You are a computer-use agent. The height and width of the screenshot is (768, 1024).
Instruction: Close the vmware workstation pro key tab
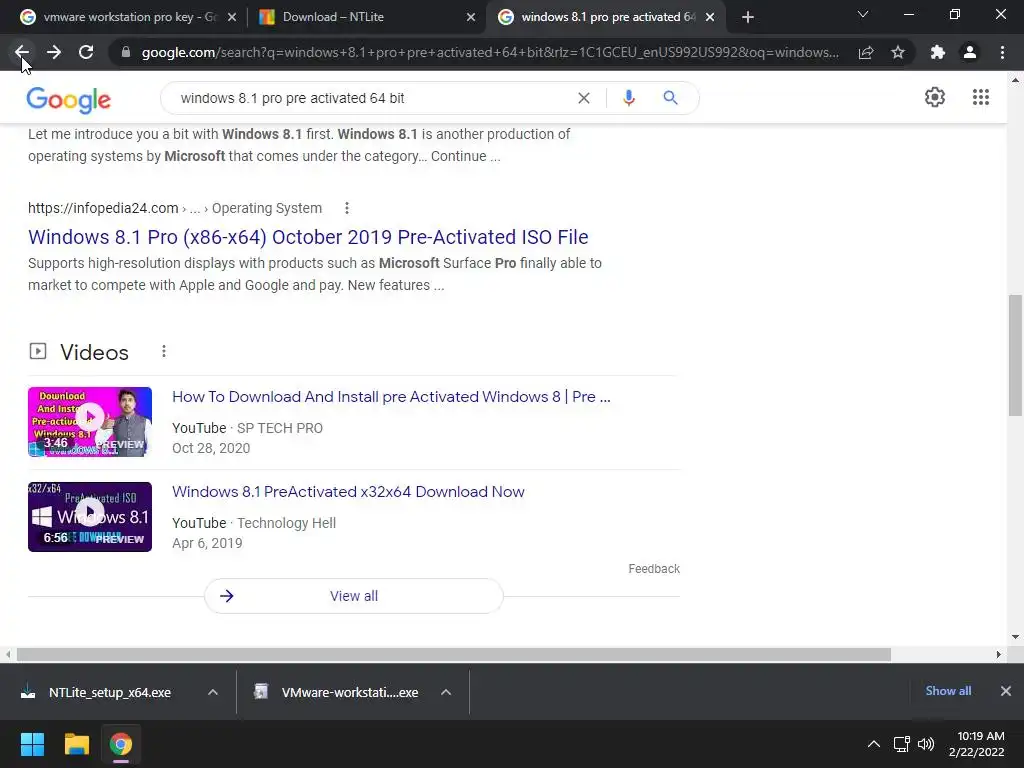click(232, 17)
